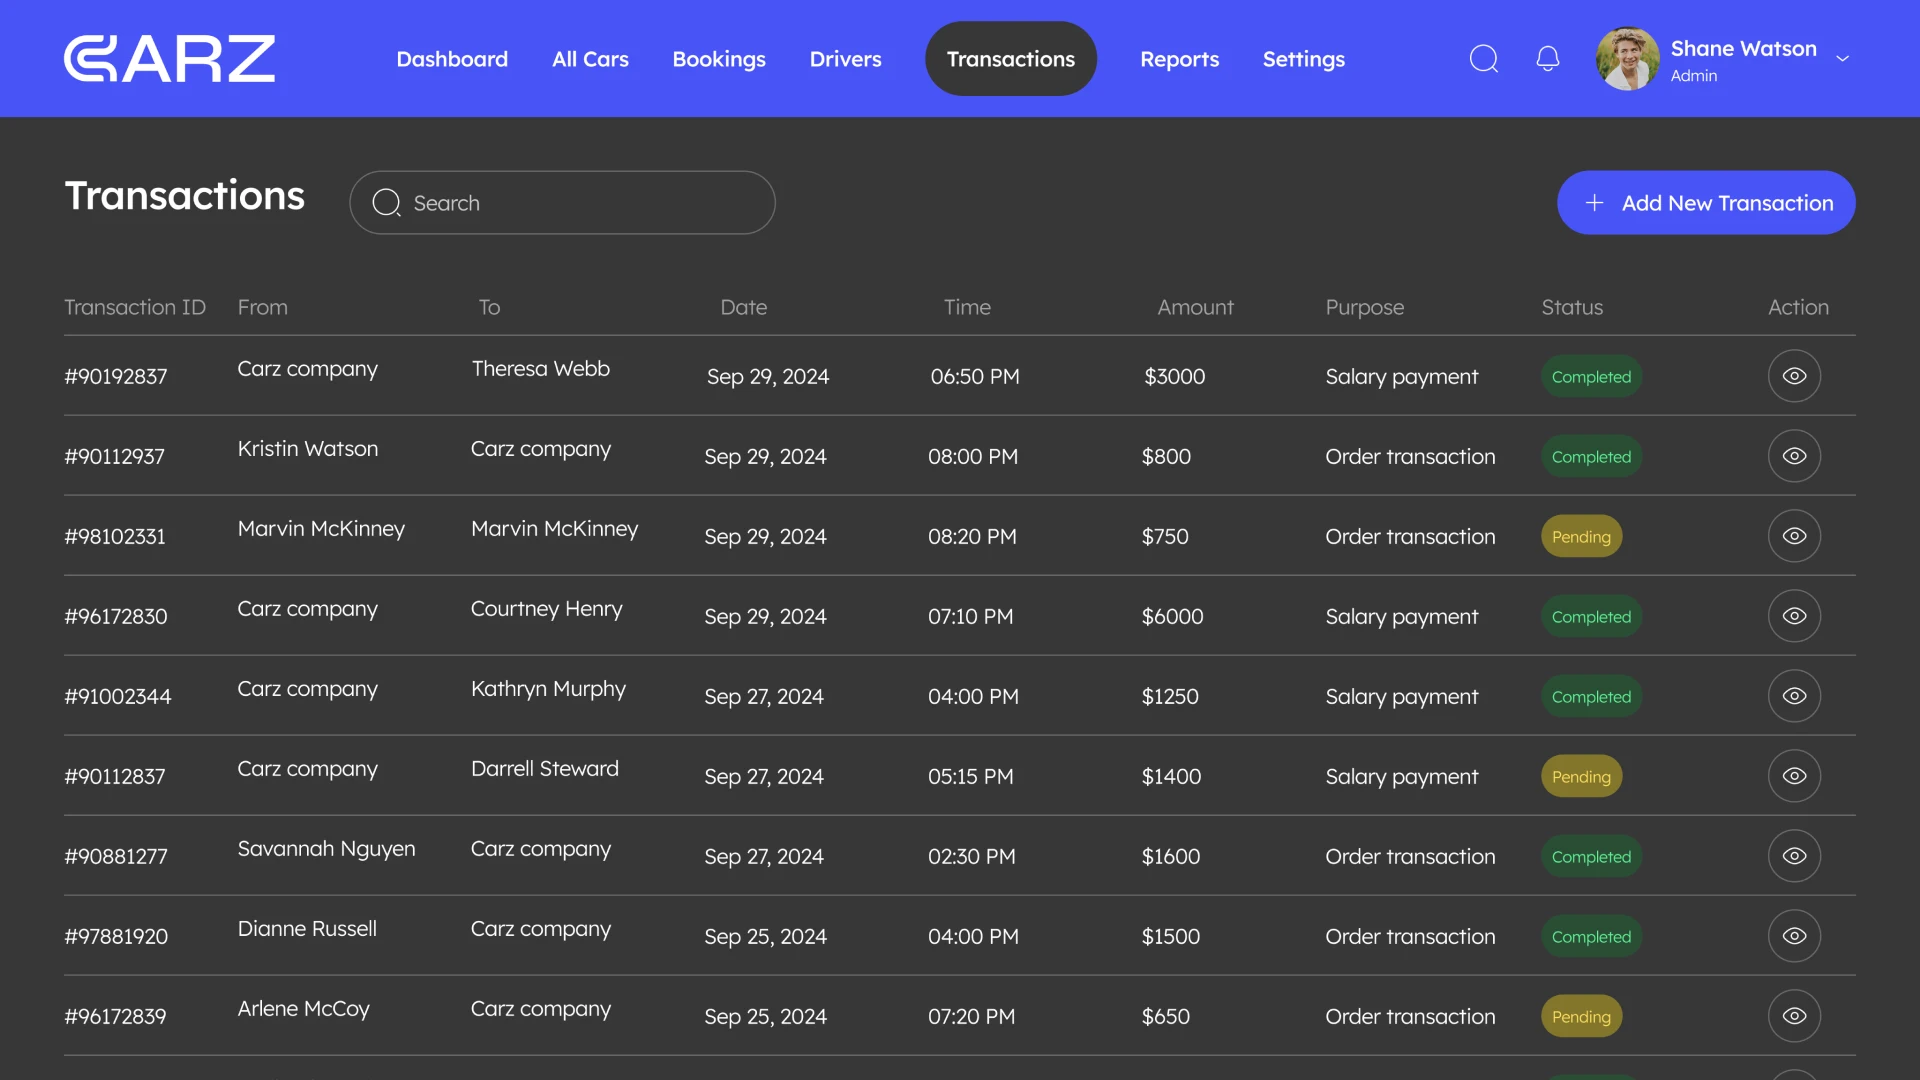Screen dimensions: 1920x1080
Task: Click the plus icon on Add New Transaction
Action: [x=1593, y=202]
